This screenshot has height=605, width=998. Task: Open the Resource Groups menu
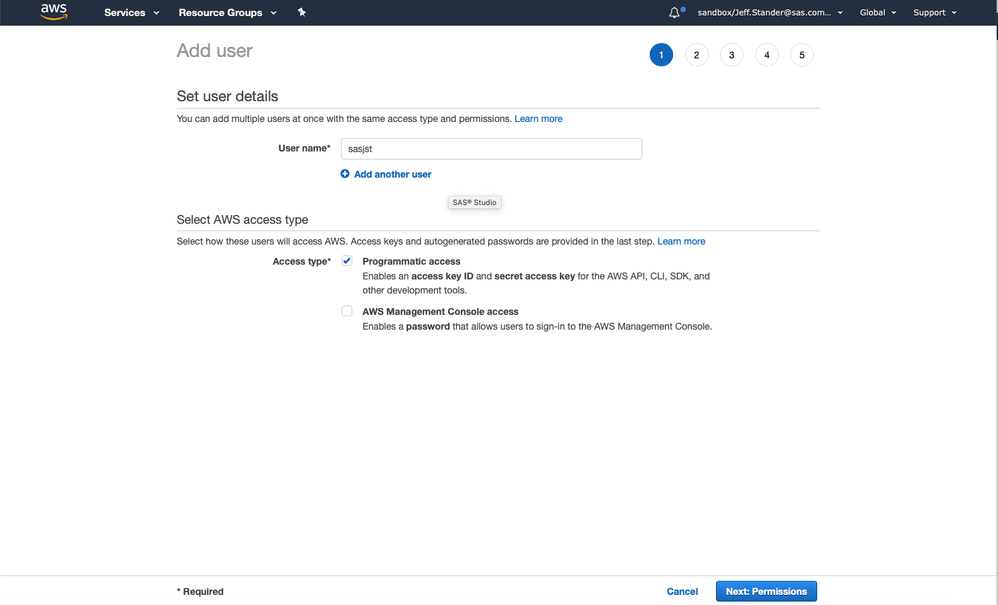pyautogui.click(x=227, y=13)
